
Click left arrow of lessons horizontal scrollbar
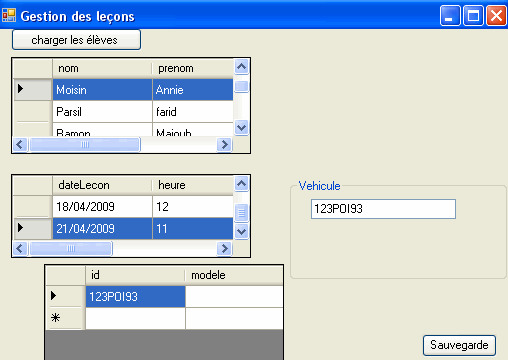pos(20,248)
